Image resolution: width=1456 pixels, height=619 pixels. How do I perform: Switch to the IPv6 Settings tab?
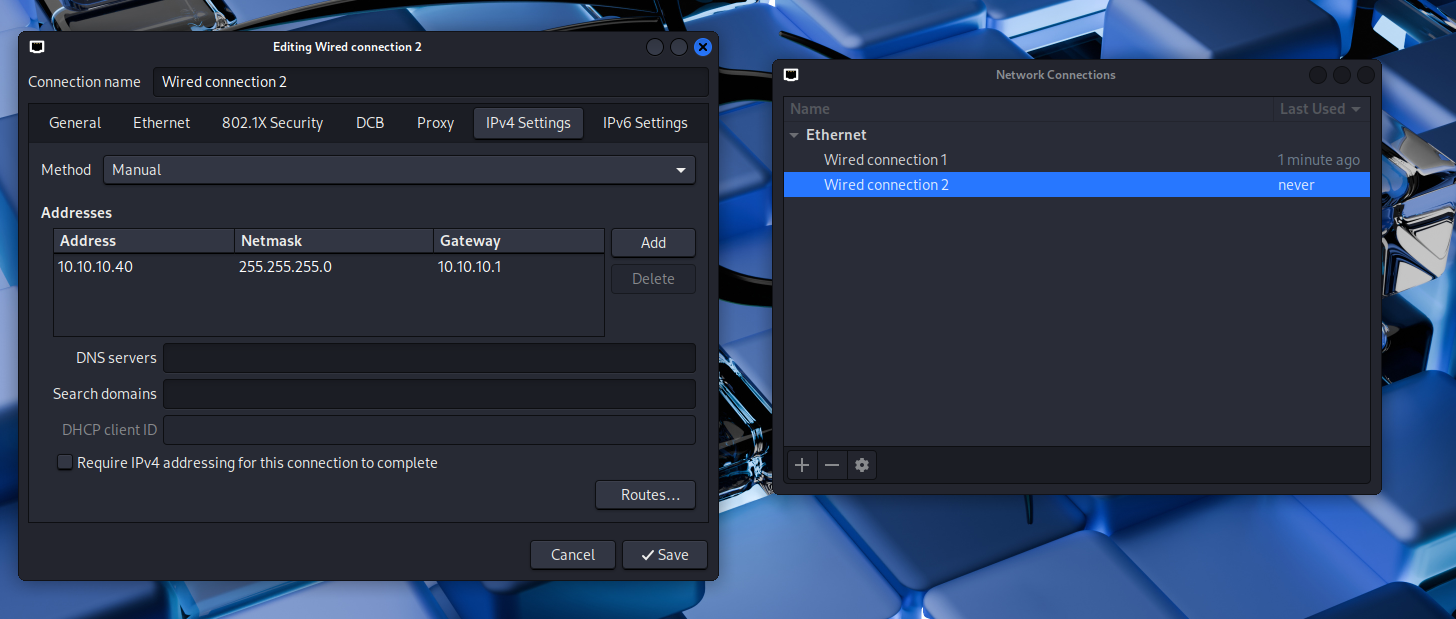[x=645, y=123]
